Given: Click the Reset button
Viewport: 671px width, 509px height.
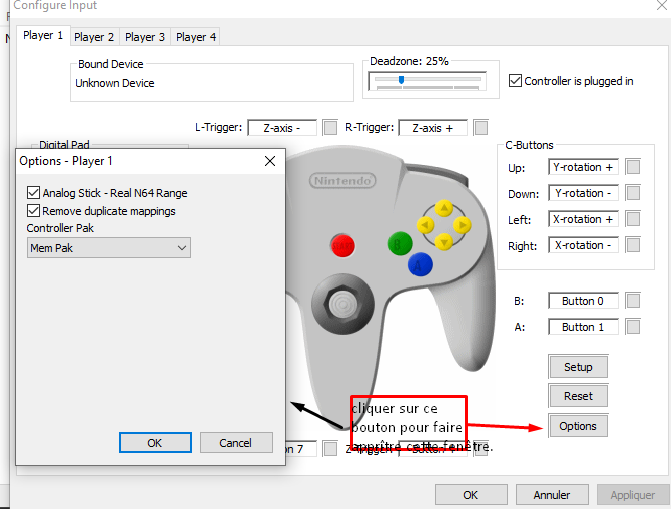Looking at the screenshot, I should click(x=578, y=396).
